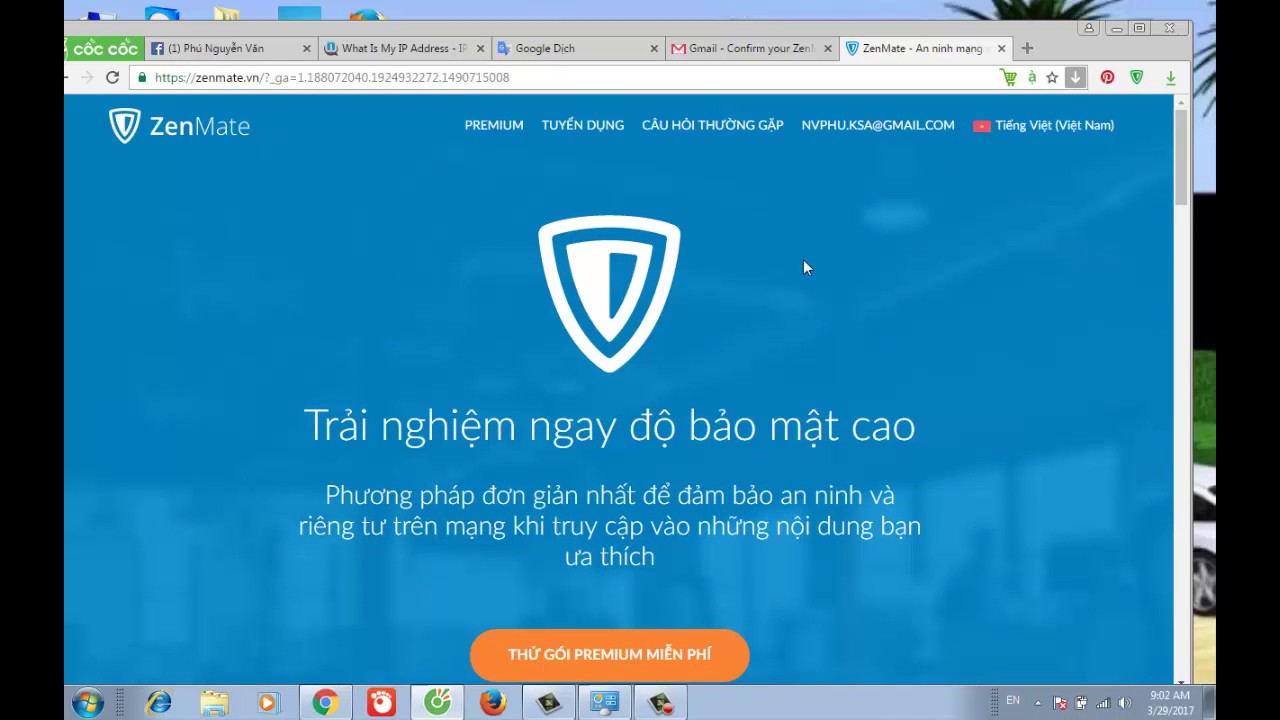Click the taskbar clock showing 9:02 AM
The height and width of the screenshot is (720, 1280).
click(x=1170, y=703)
